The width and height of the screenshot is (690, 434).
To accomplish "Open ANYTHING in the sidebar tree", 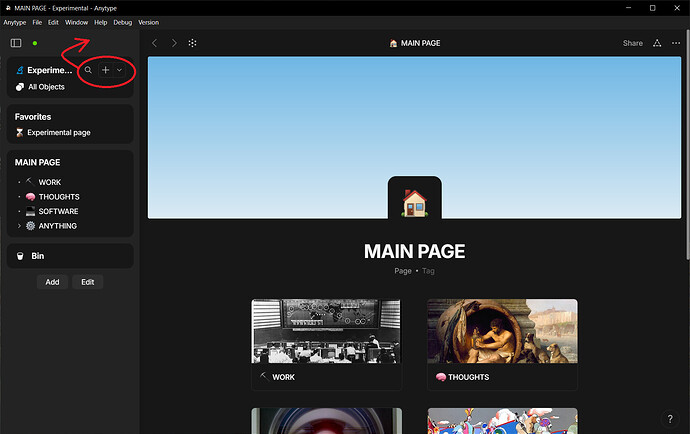I will point(58,226).
